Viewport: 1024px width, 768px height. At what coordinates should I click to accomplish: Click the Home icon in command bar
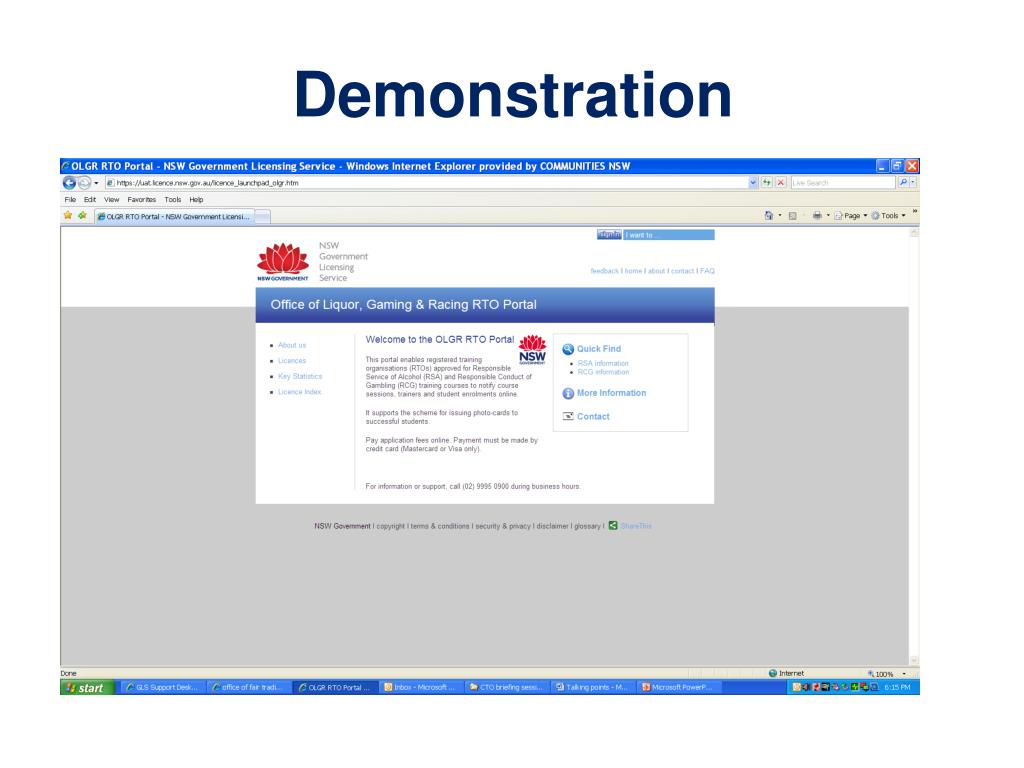tap(769, 216)
